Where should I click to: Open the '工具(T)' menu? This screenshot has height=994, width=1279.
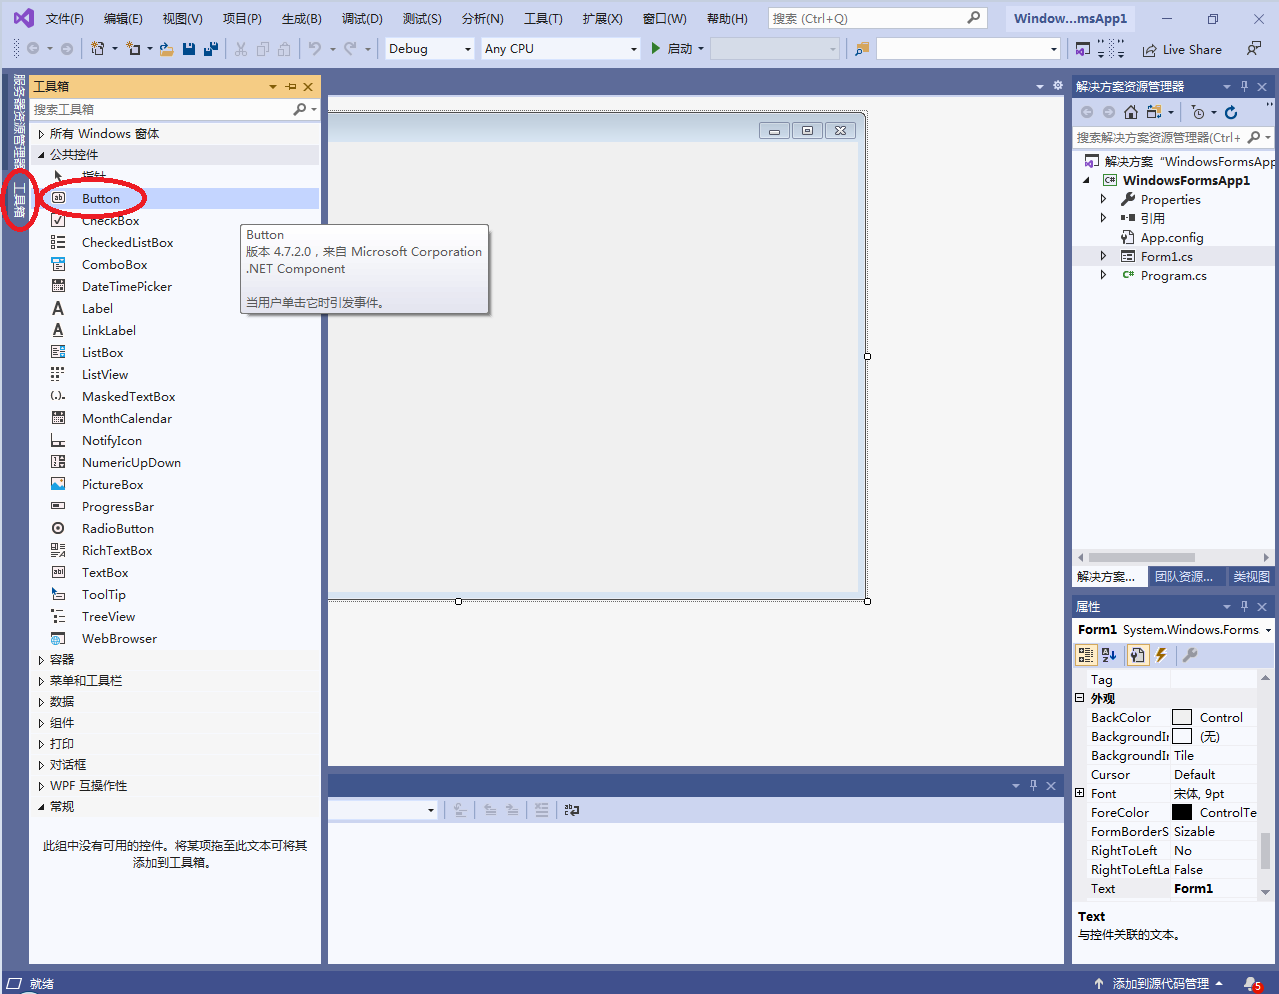pyautogui.click(x=543, y=19)
